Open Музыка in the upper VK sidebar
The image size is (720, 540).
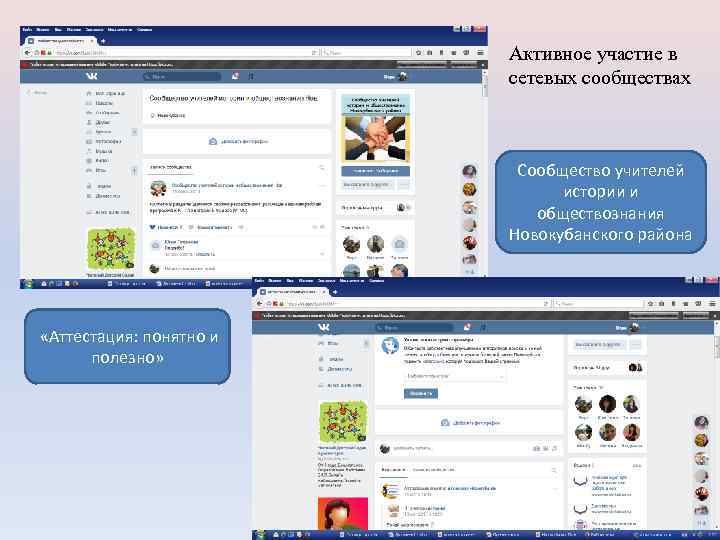click(x=100, y=151)
